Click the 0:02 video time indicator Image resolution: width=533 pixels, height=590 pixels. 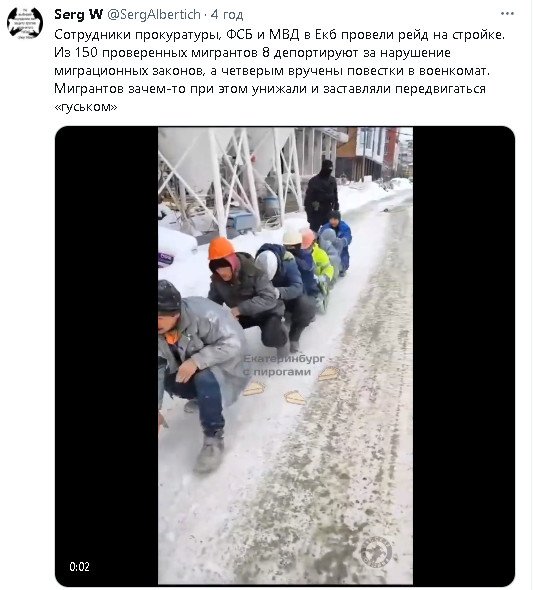point(79,566)
